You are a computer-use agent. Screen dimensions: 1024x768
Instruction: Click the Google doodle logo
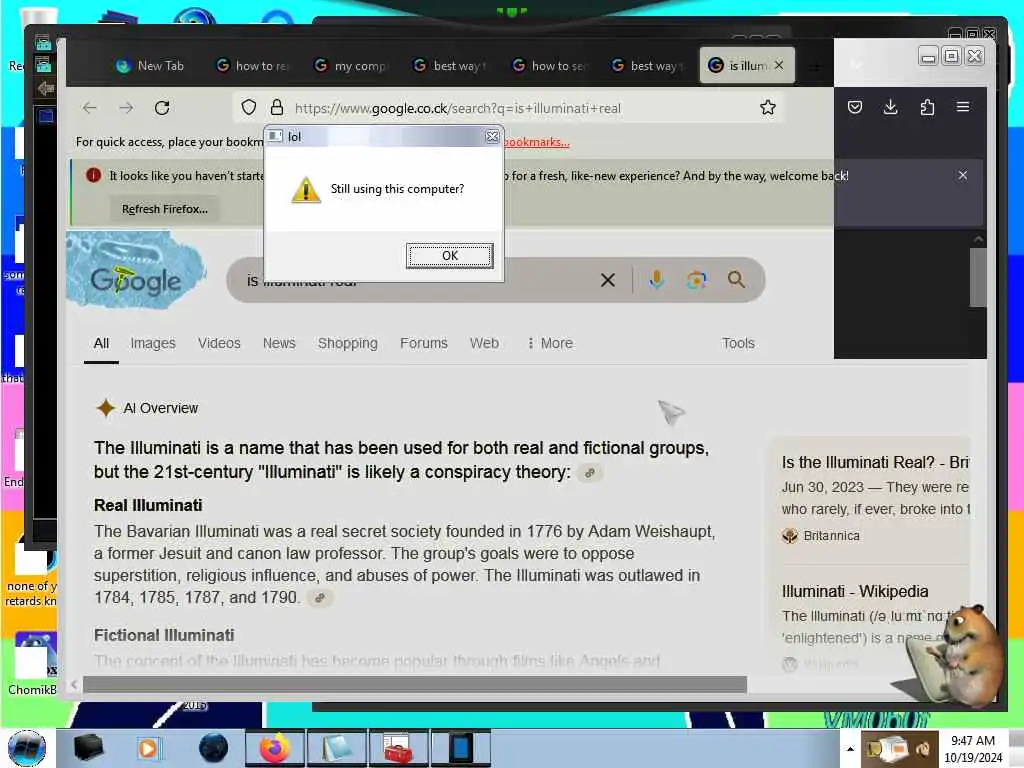(136, 269)
